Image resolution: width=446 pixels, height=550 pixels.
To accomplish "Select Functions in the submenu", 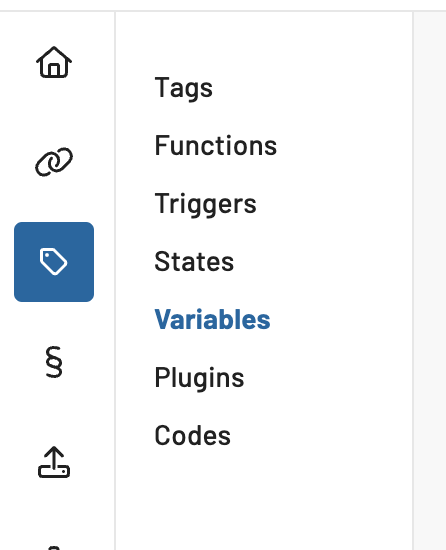I will point(216,146).
